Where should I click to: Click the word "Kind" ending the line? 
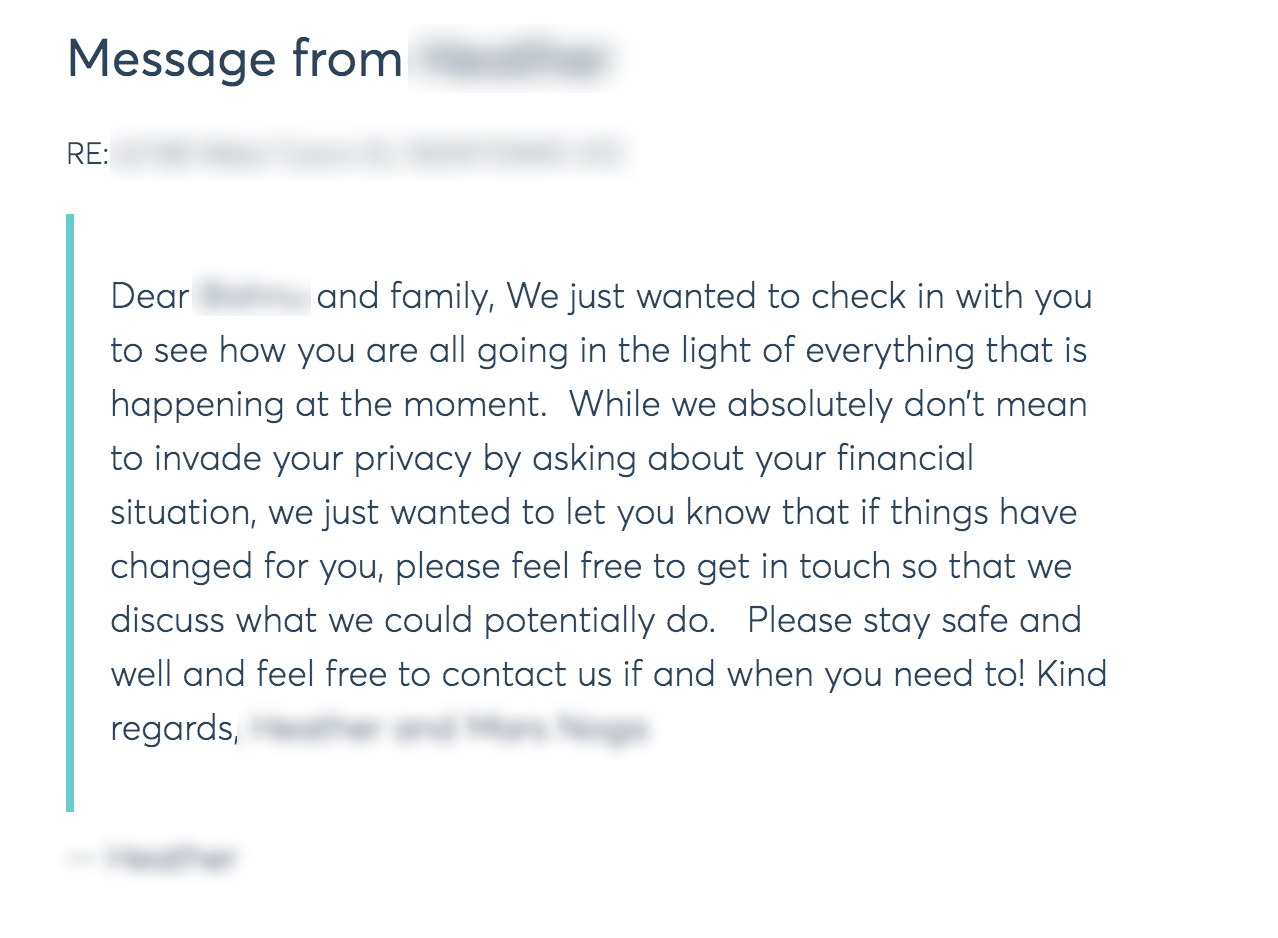click(x=1071, y=675)
